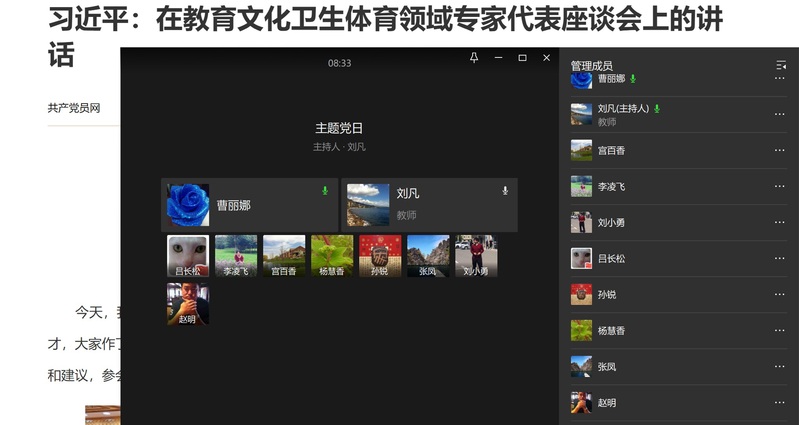Mute 刘凡(主持人) microphone in member list

coord(657,108)
